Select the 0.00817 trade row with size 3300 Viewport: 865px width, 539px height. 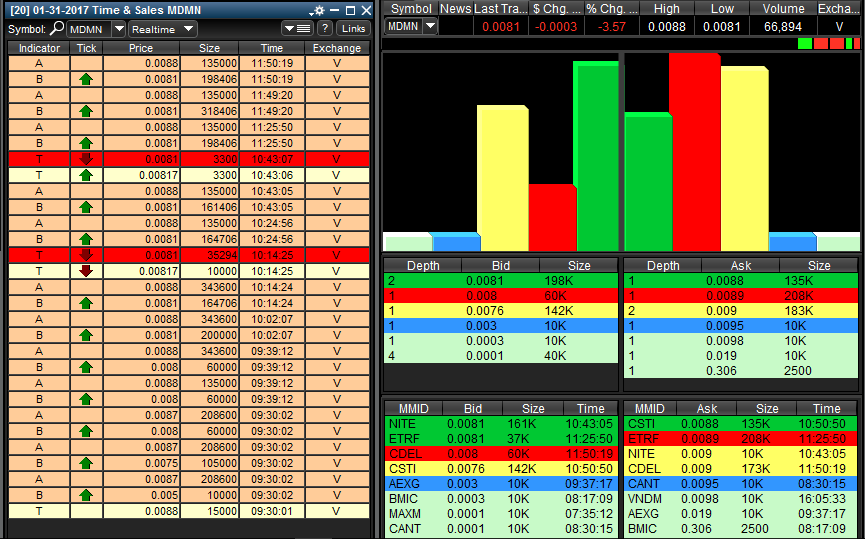(189, 175)
